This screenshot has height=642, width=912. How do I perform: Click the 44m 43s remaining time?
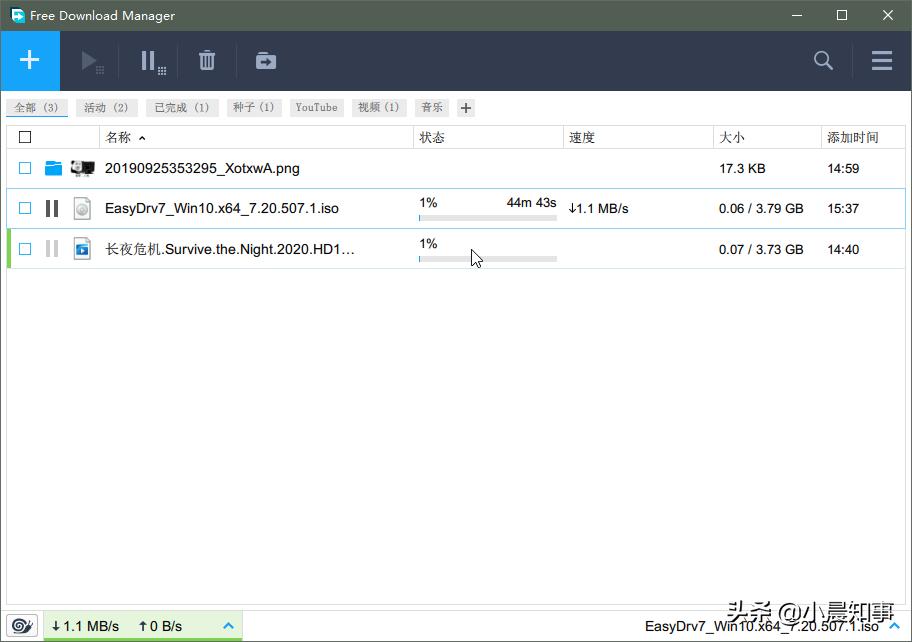coord(531,202)
